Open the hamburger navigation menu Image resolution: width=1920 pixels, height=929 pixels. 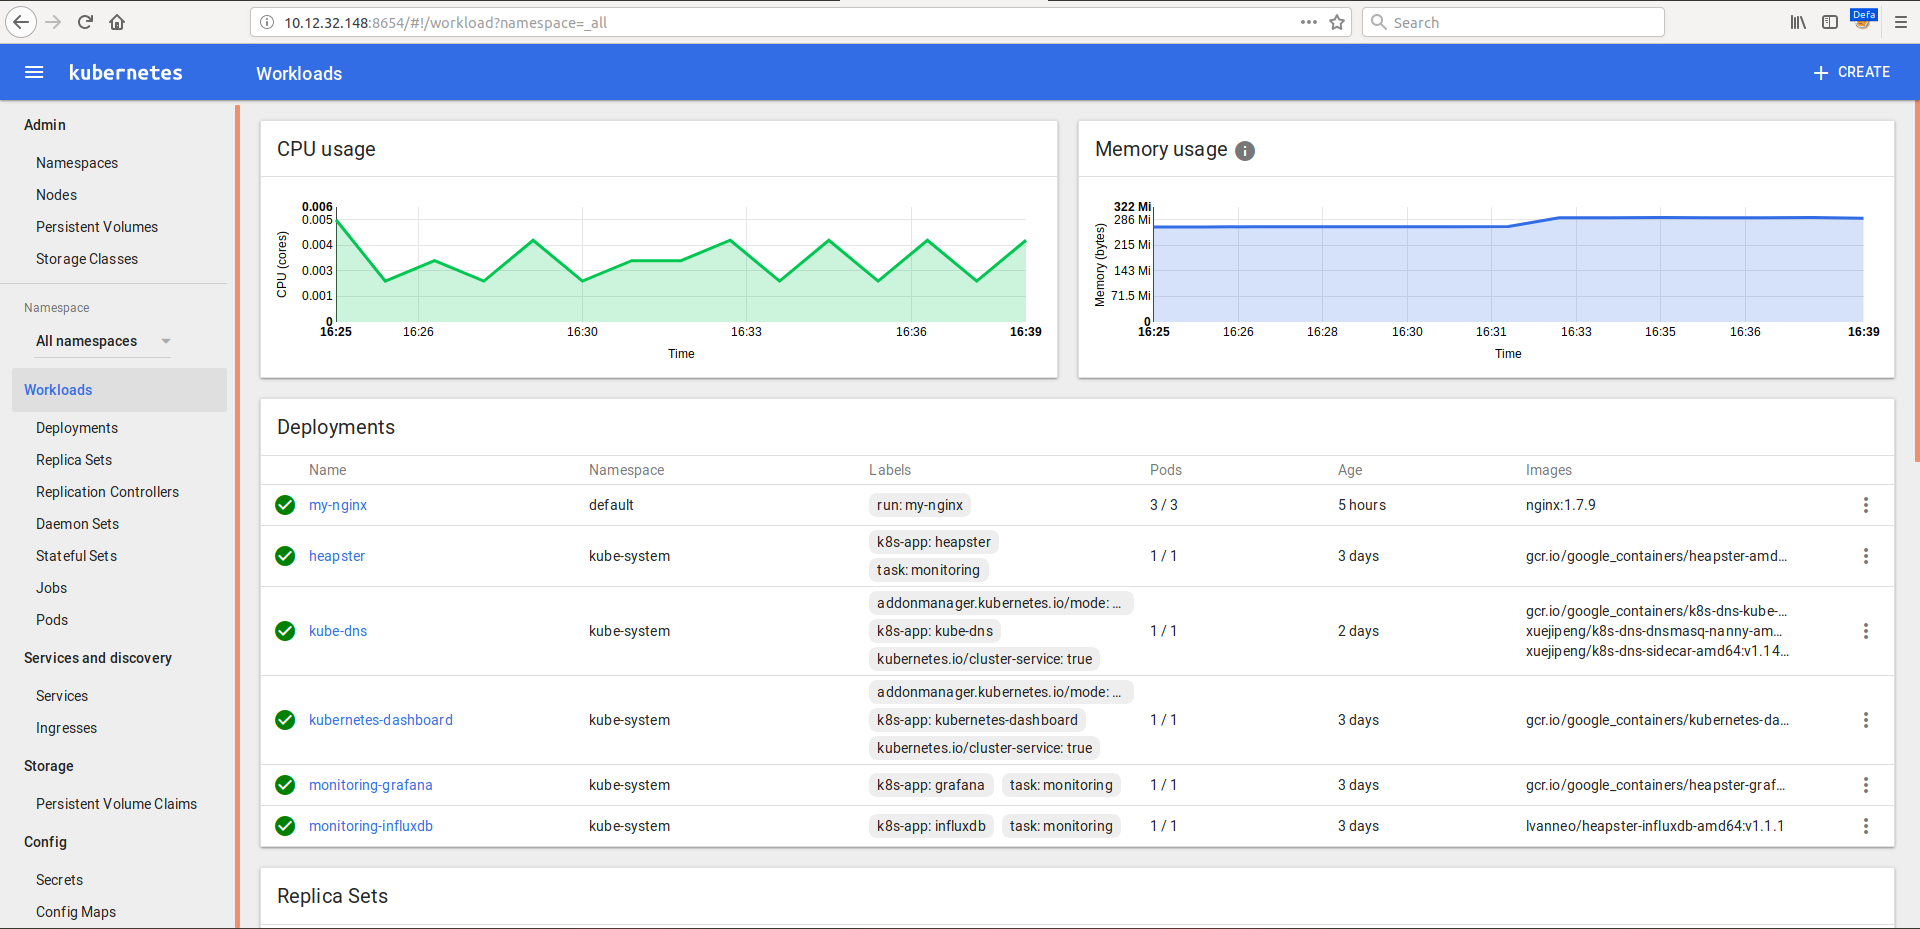pos(34,72)
